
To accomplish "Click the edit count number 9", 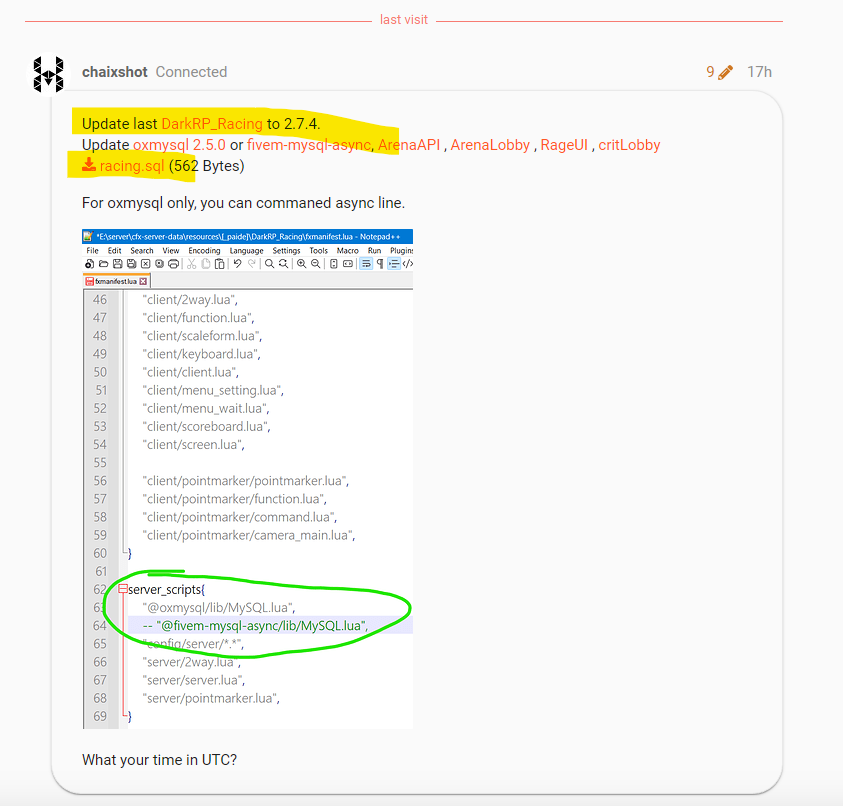I will (711, 72).
